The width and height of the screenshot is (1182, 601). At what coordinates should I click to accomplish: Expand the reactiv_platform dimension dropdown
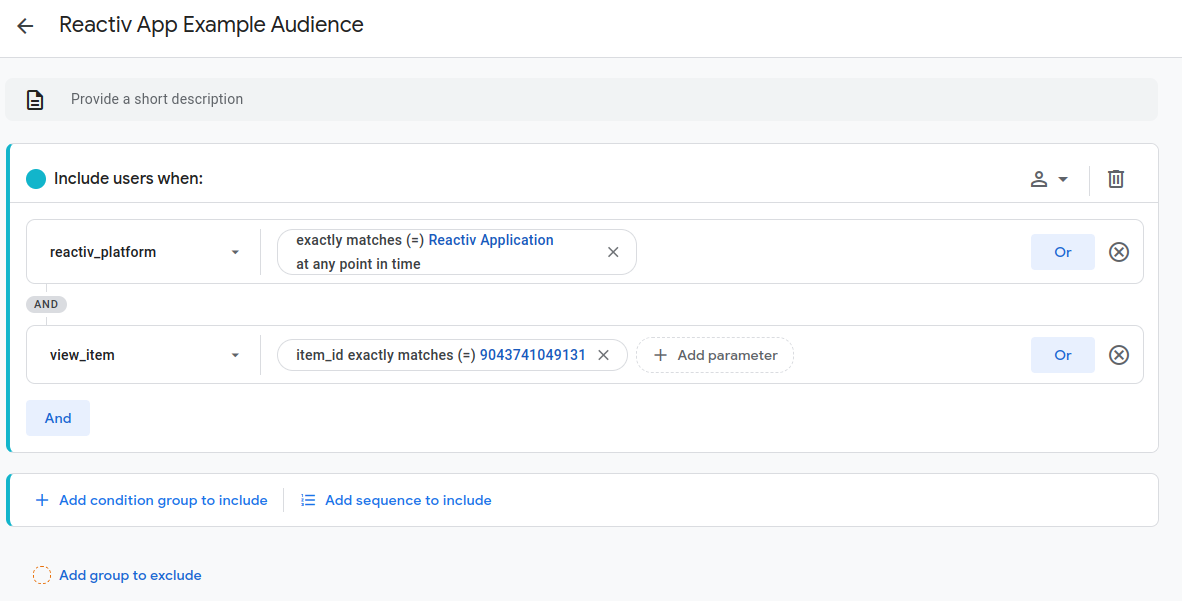point(235,252)
